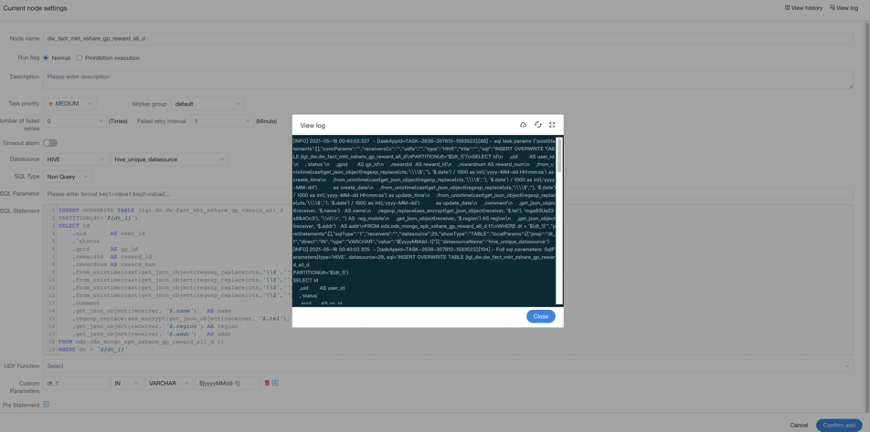Close the View log dialog

pos(540,316)
